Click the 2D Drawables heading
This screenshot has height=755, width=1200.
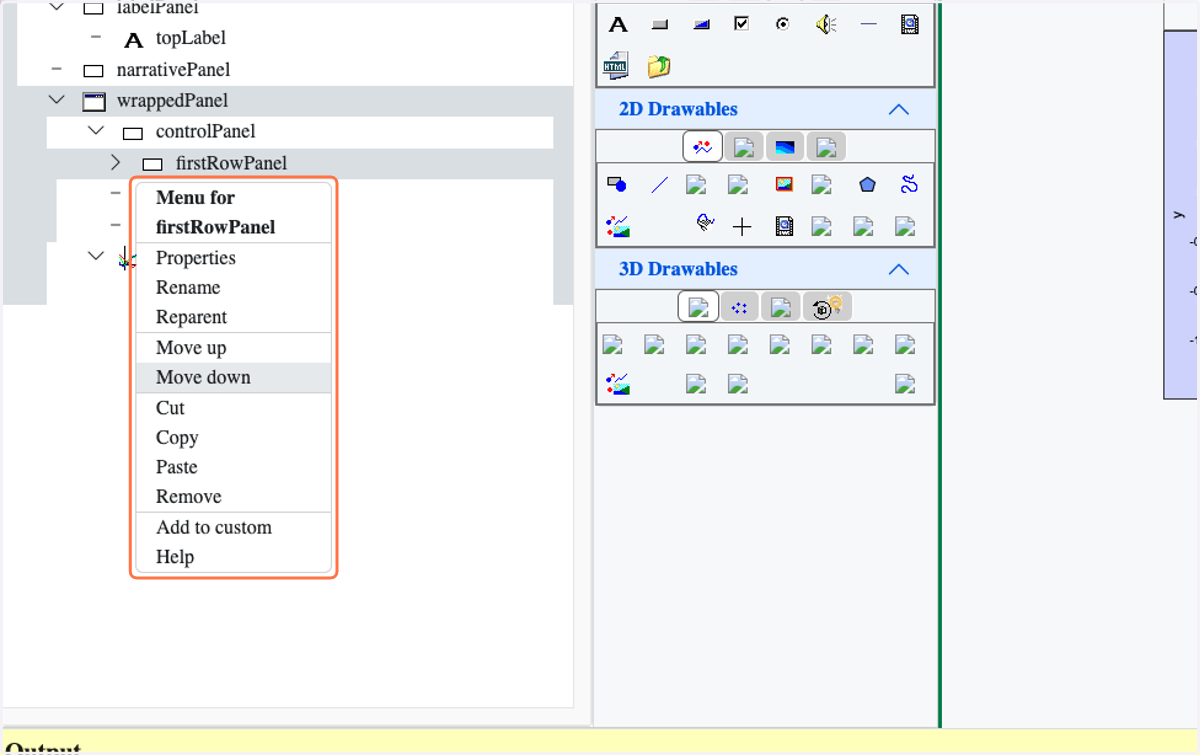click(x=678, y=109)
